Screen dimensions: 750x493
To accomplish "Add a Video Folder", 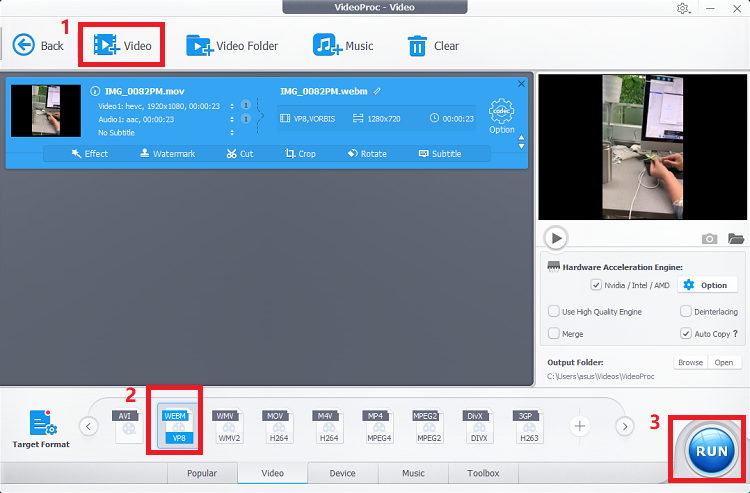I will point(232,46).
